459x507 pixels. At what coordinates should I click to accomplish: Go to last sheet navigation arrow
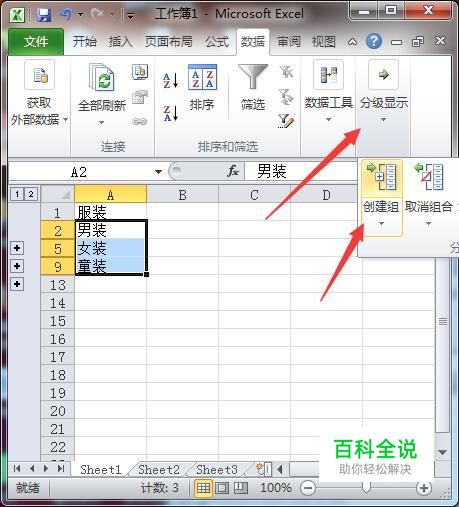[x=61, y=469]
